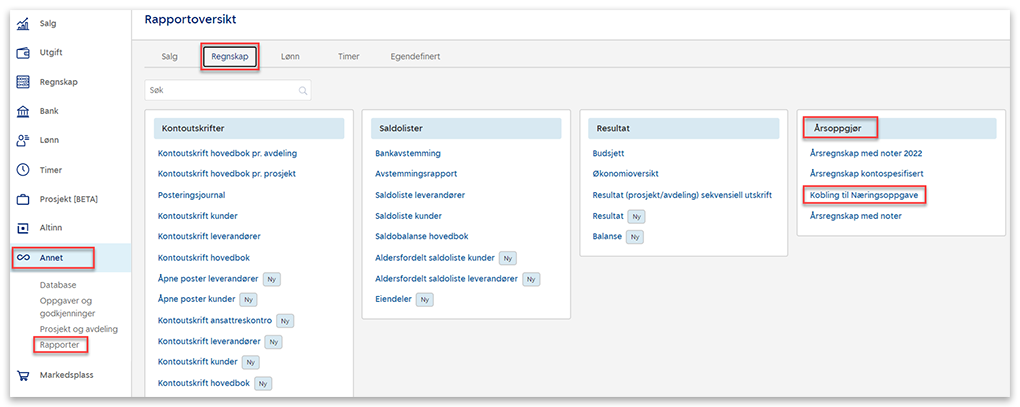
Task: Open the Regnskap calculator icon in sidebar
Action: click(23, 82)
